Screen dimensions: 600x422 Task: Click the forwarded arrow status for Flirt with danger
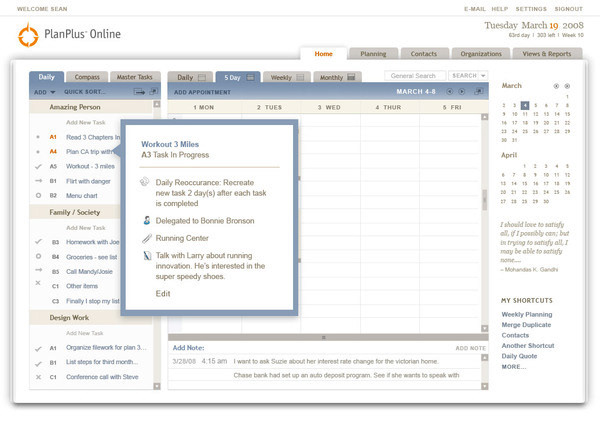(x=38, y=181)
